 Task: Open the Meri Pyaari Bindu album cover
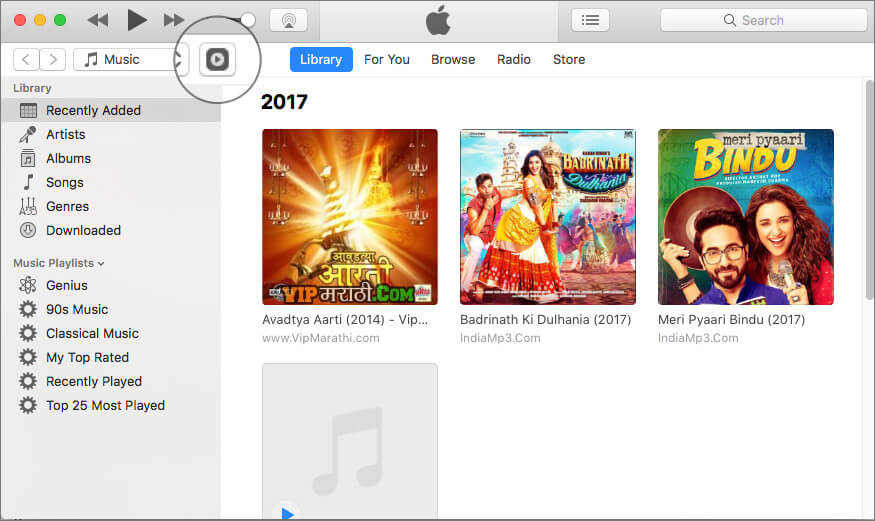click(746, 217)
